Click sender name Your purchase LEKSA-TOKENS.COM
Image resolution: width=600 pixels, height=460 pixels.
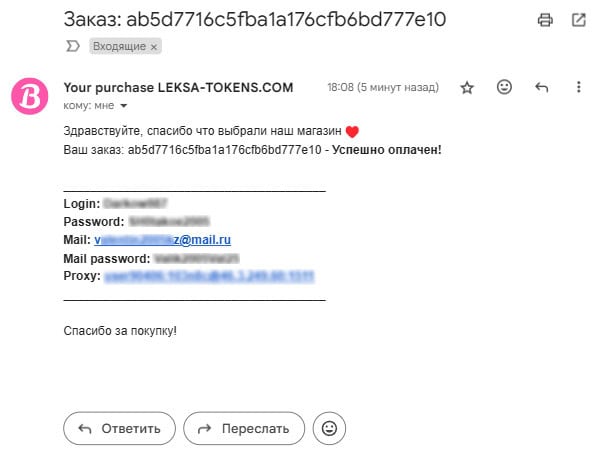(x=178, y=88)
